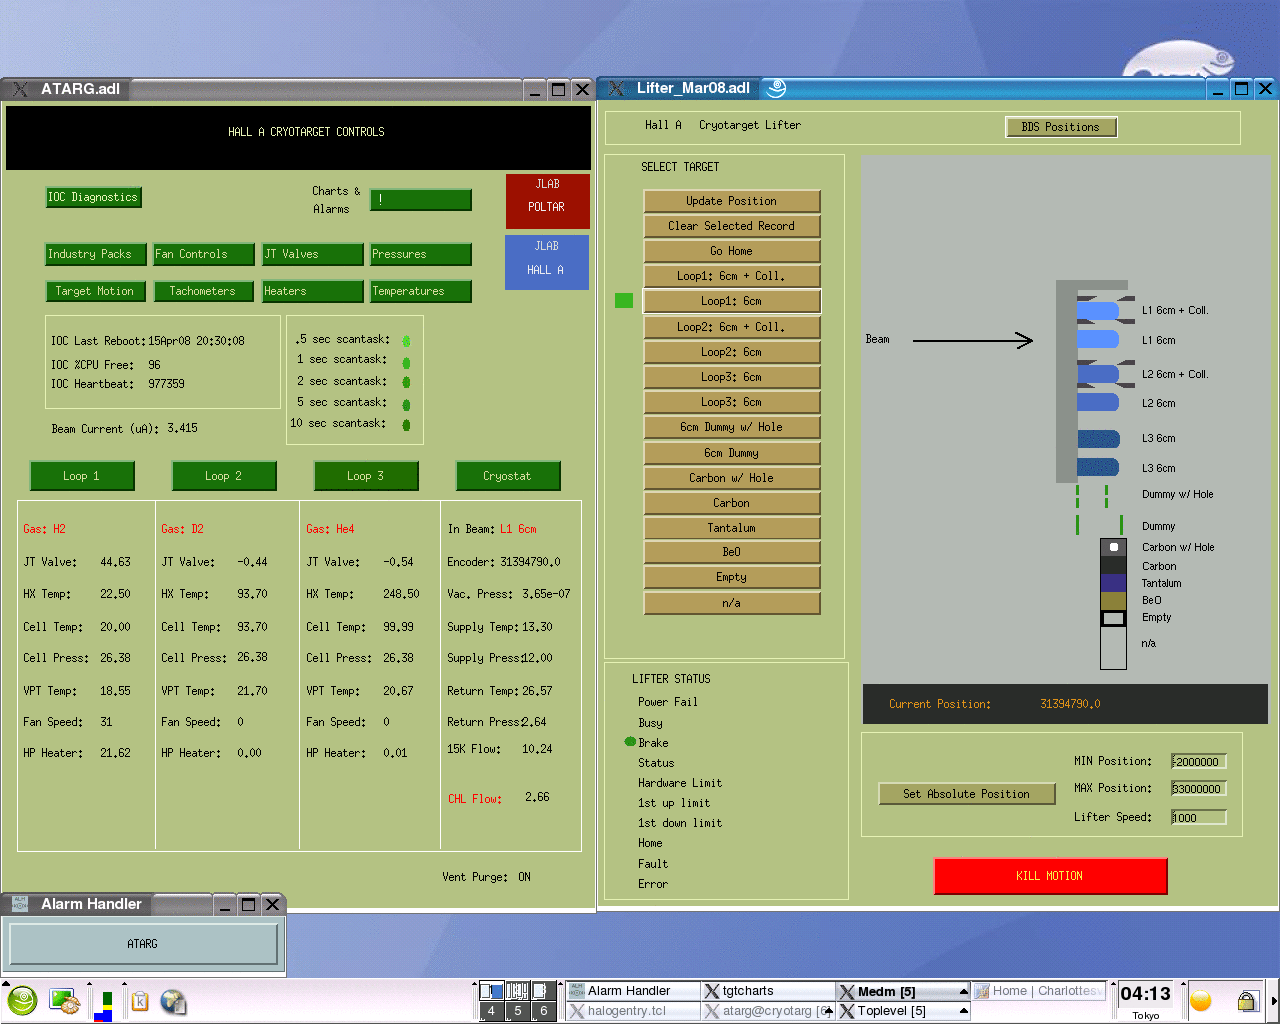Send lifter with Go Home button

(x=732, y=251)
